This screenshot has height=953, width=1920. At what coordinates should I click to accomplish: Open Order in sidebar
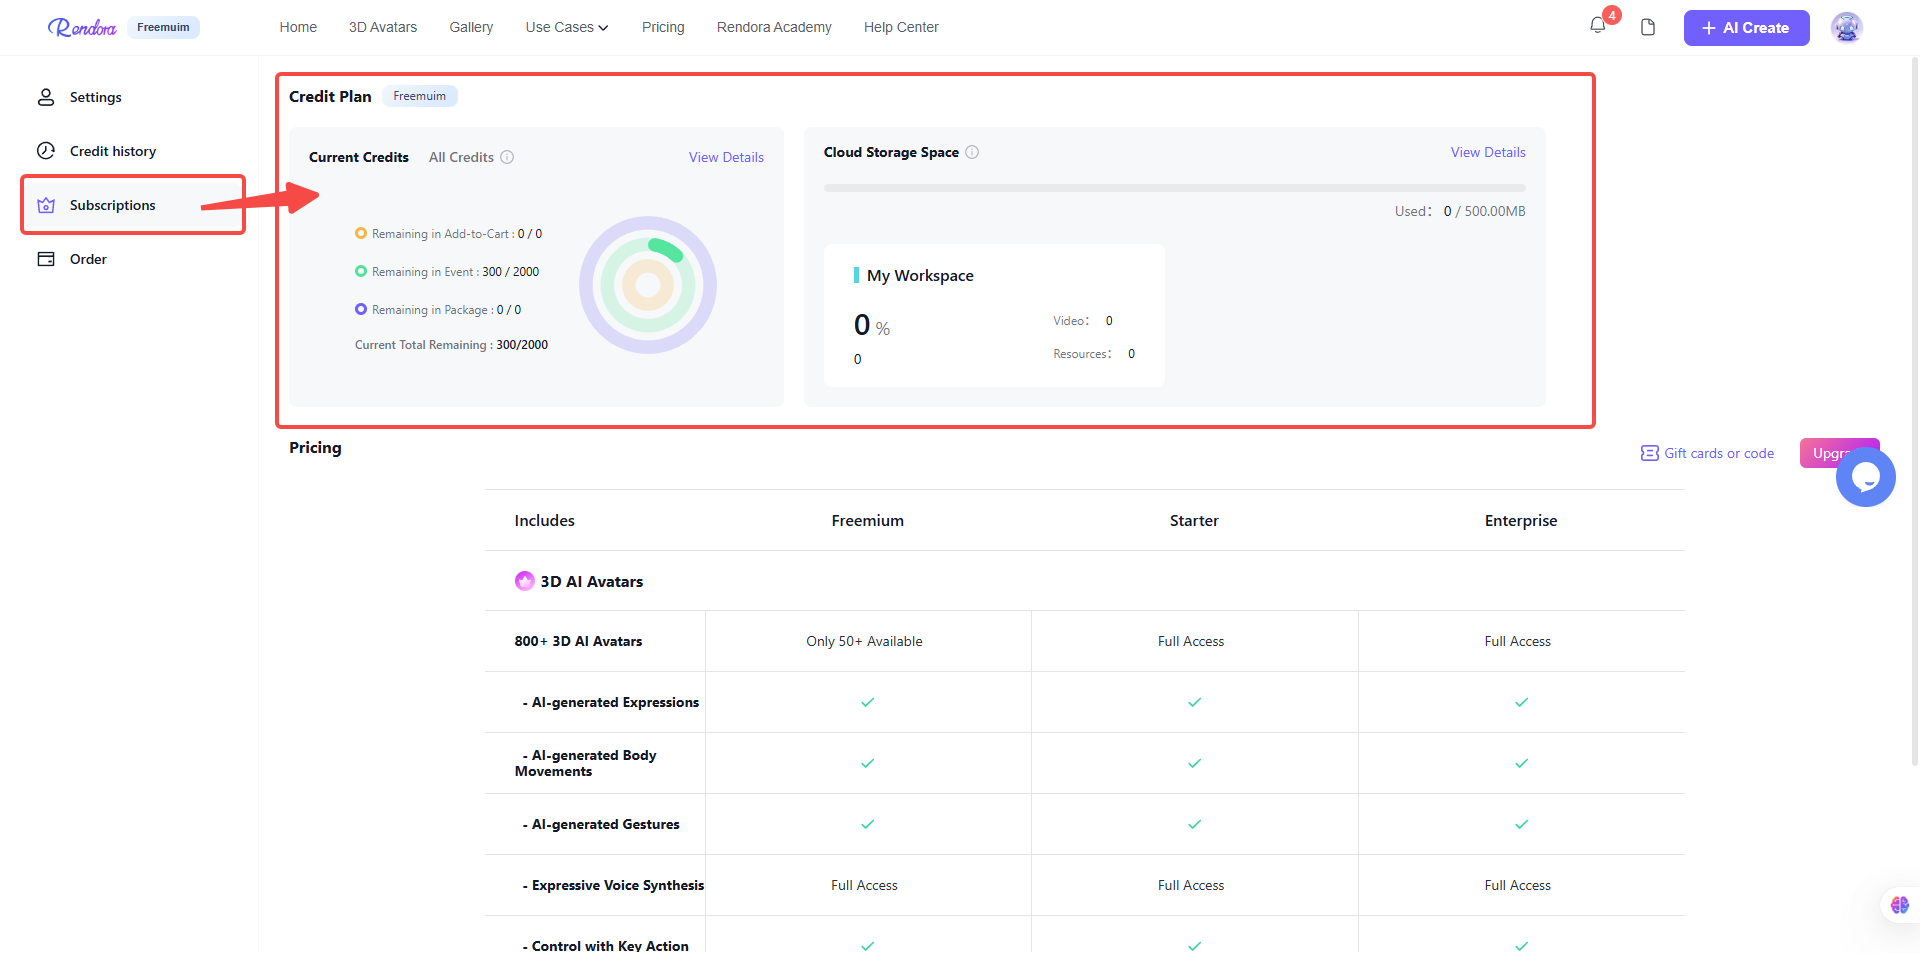(88, 259)
